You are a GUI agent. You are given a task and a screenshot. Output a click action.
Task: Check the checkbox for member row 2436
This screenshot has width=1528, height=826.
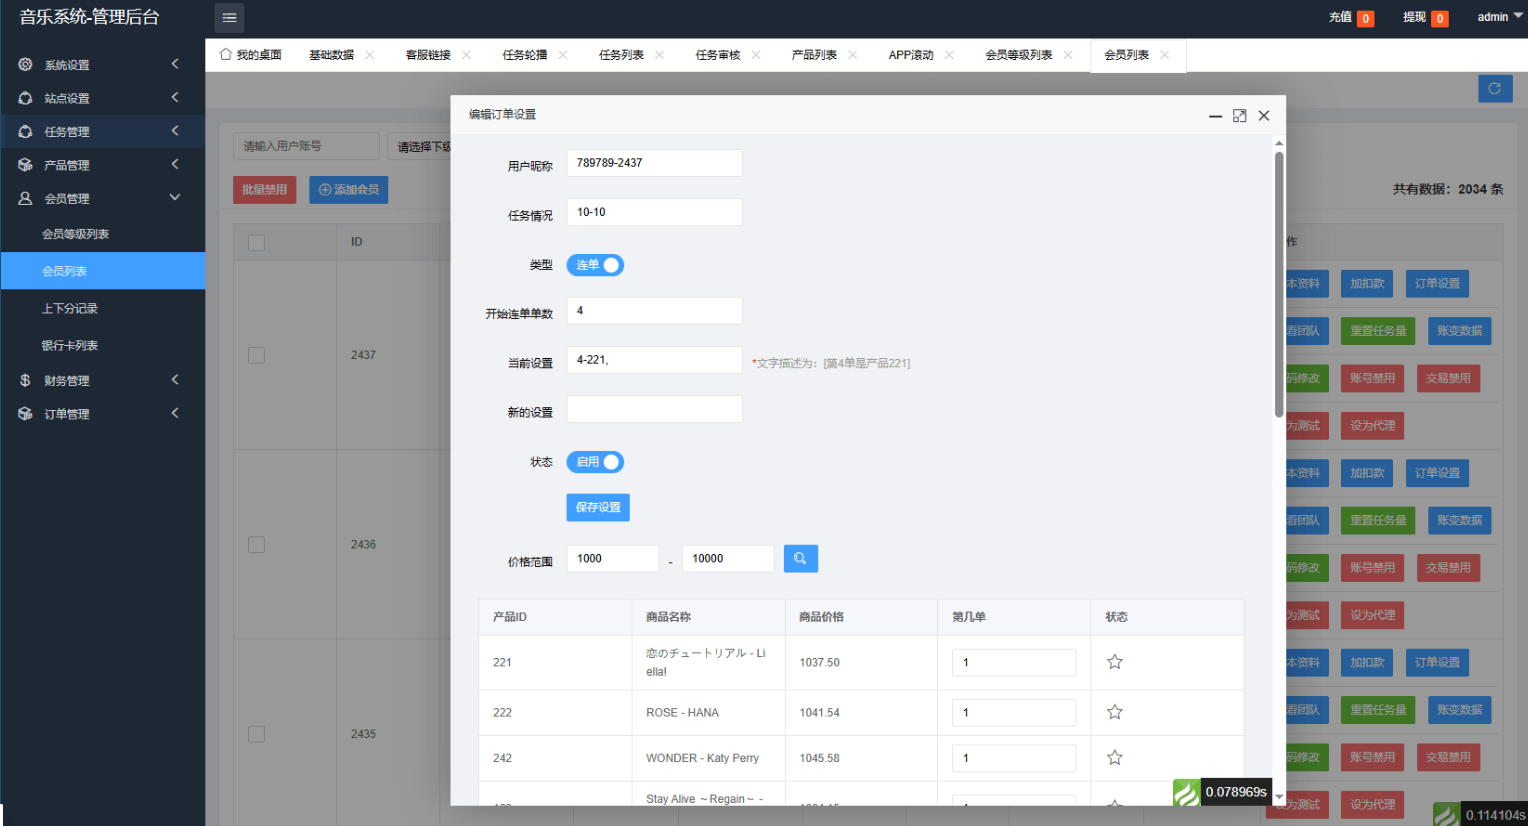(x=256, y=544)
